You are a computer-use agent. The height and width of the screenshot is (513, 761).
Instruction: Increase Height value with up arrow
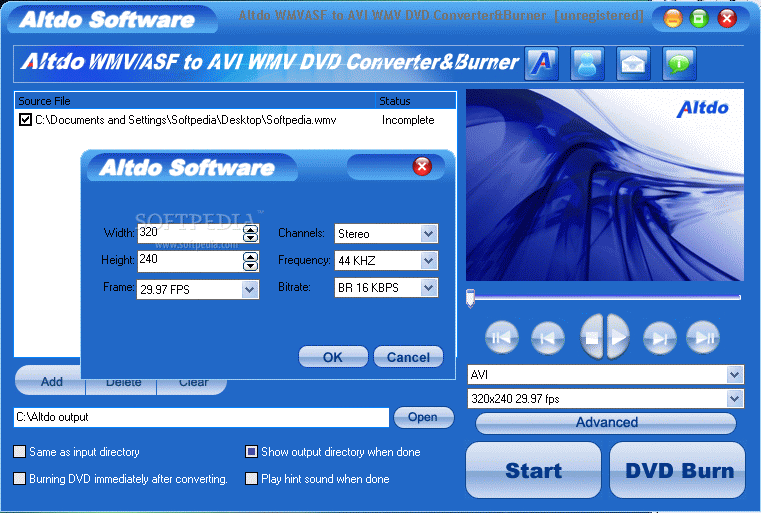click(x=250, y=257)
